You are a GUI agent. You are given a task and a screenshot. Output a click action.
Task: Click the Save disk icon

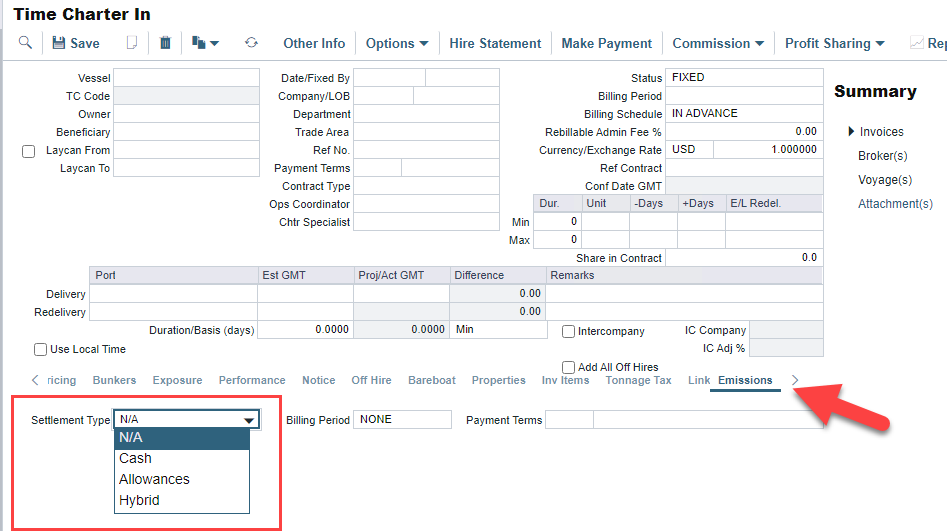(59, 43)
